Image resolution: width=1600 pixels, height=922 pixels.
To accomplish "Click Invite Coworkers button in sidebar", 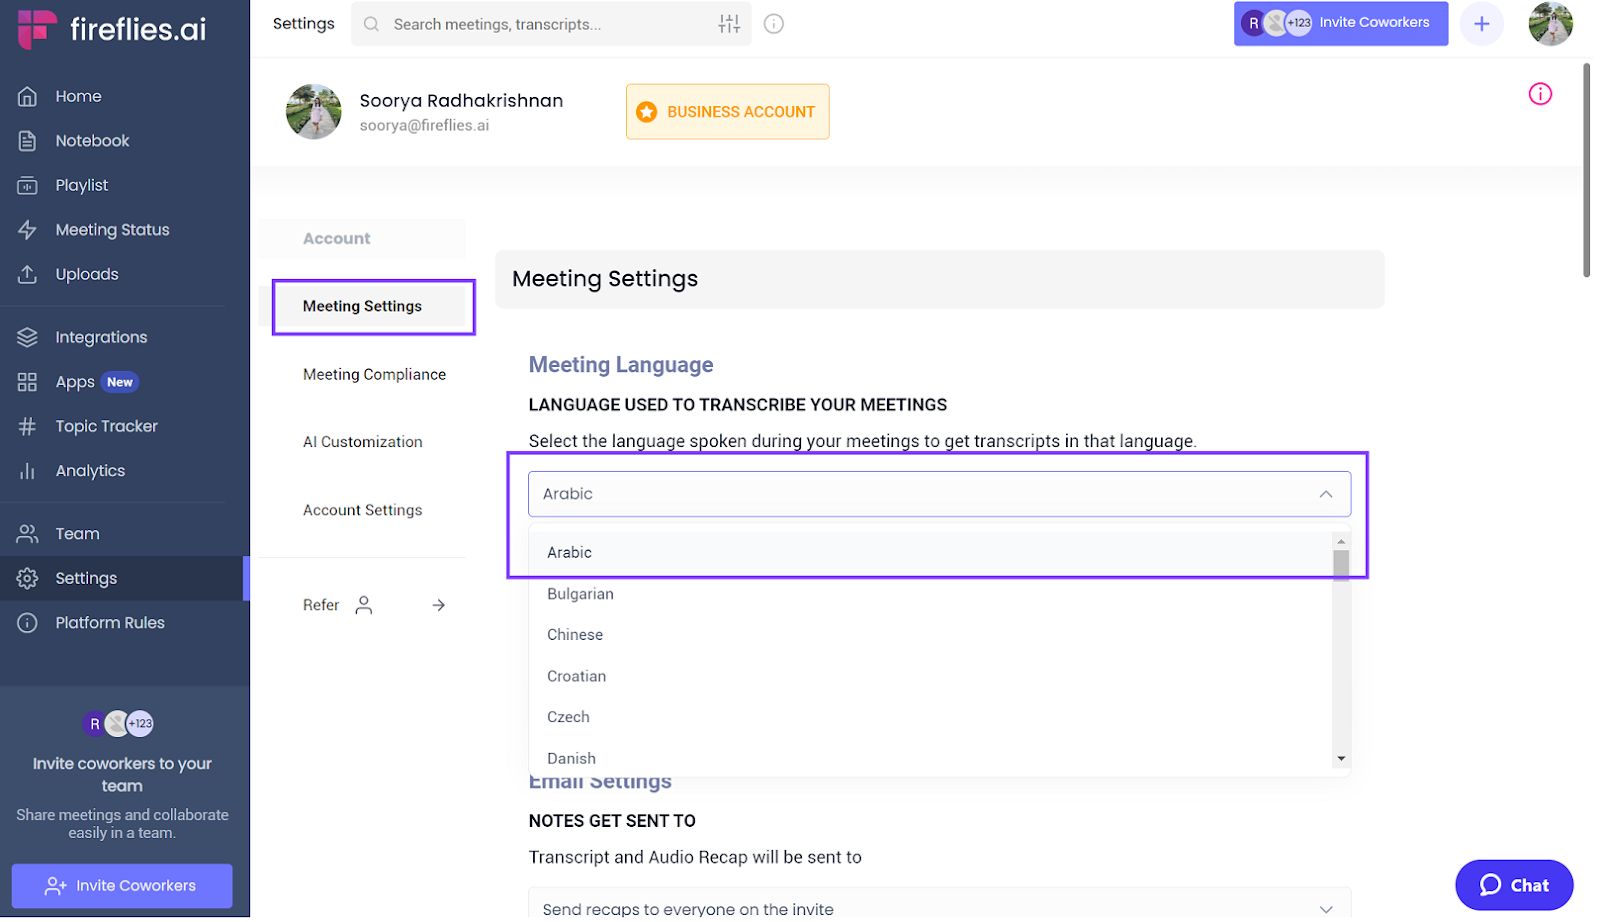I will pyautogui.click(x=122, y=886).
